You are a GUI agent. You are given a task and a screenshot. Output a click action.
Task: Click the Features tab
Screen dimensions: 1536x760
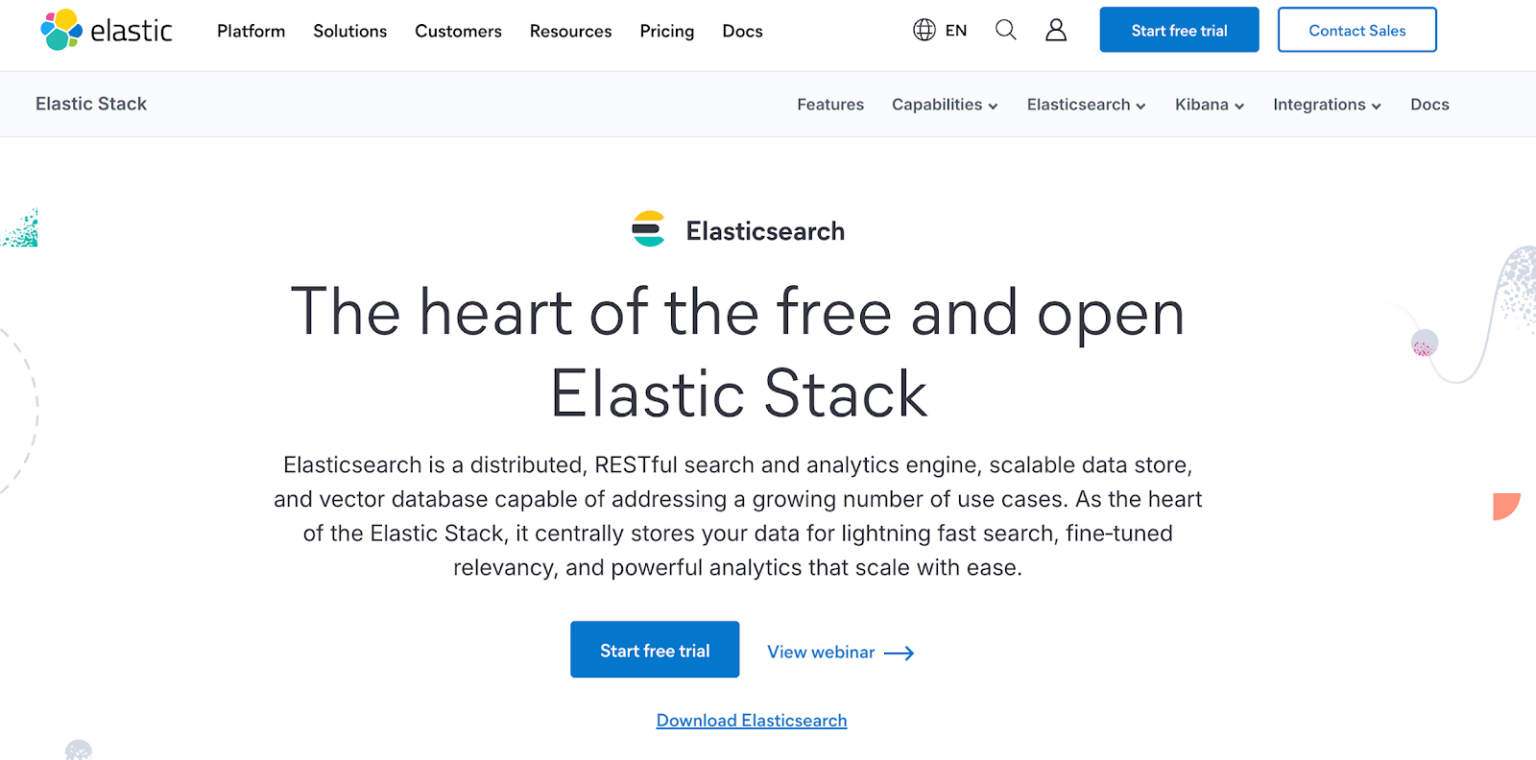[x=830, y=104]
